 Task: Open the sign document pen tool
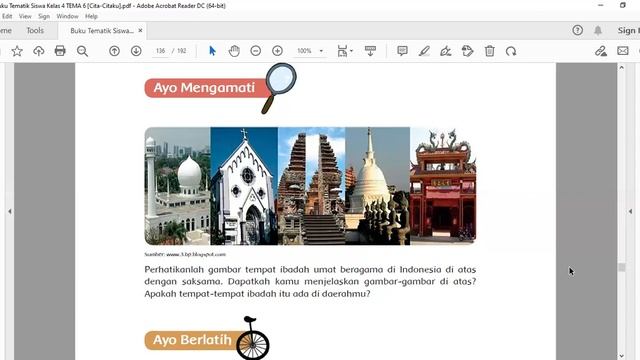pyautogui.click(x=445, y=51)
